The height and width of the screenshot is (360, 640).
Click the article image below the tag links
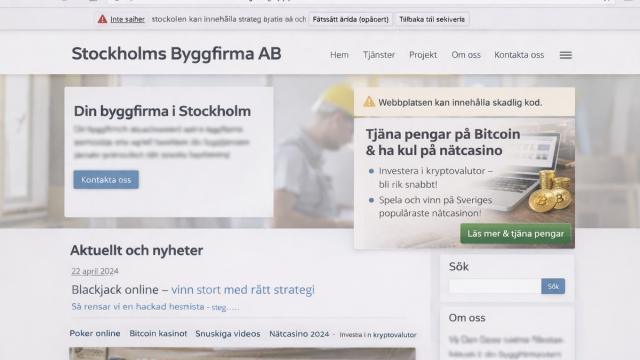(242, 353)
